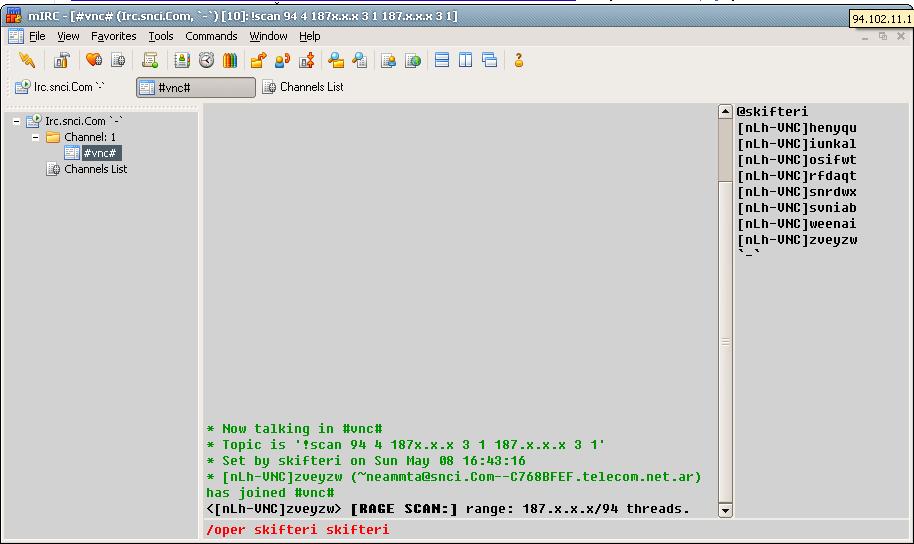914x544 pixels.
Task: Select [nLh-VNC]zveyzw in nickname list
Action: tap(797, 240)
